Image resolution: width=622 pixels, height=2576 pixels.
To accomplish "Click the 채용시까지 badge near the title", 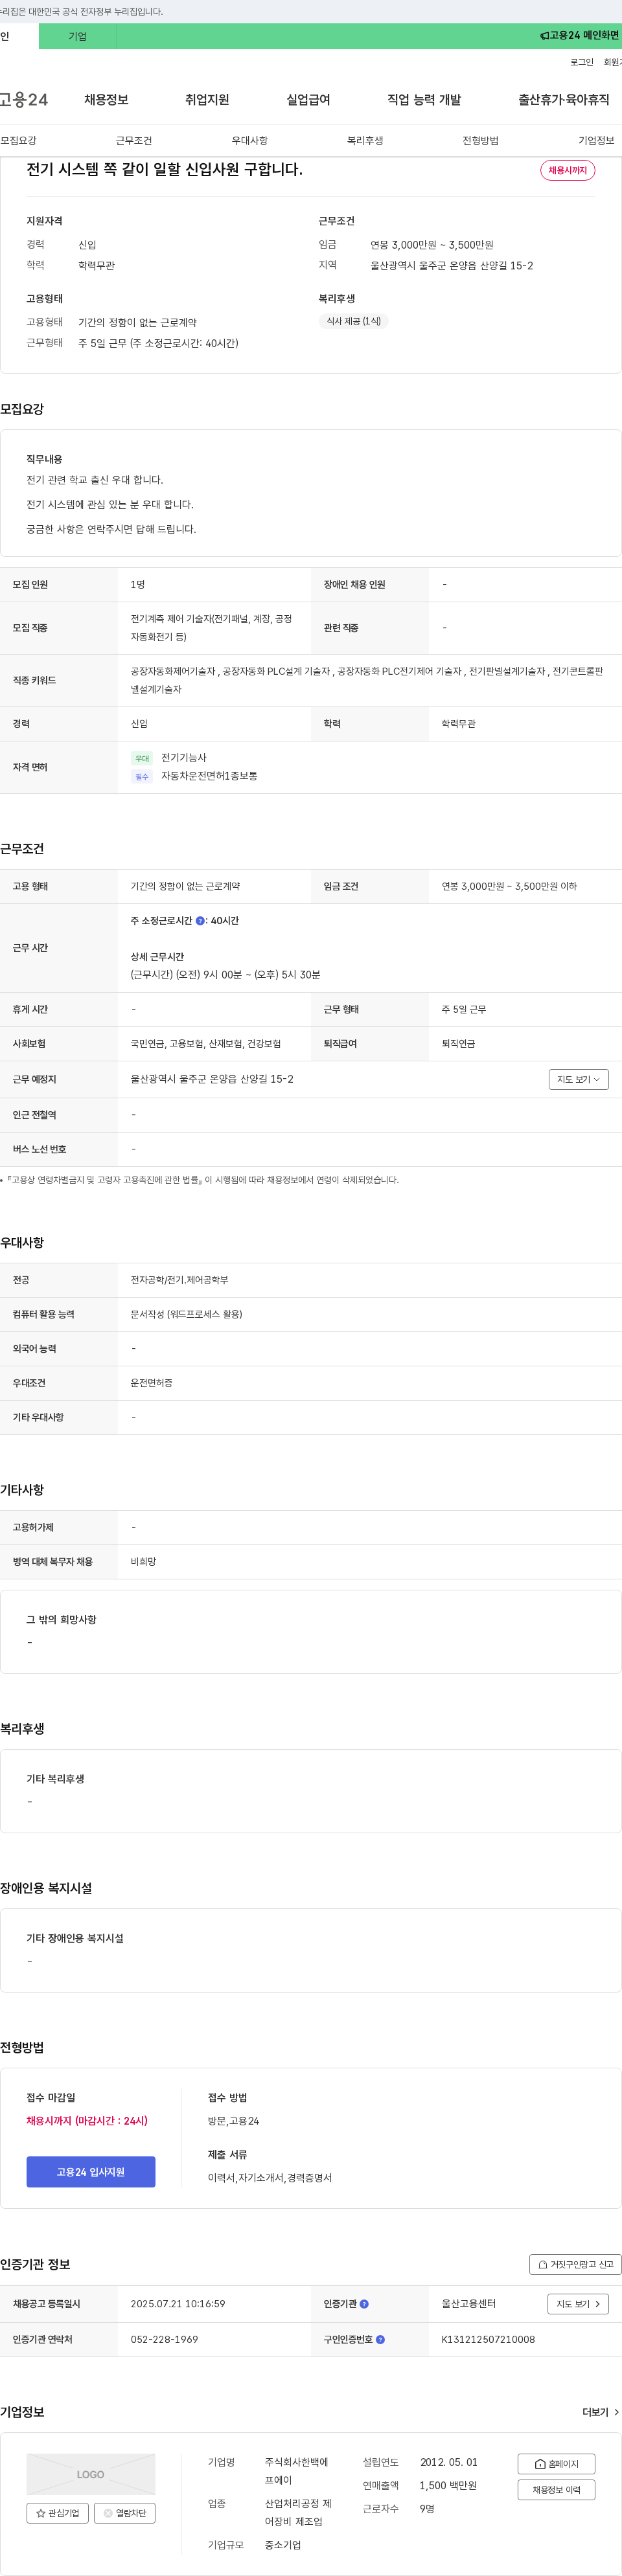I will pyautogui.click(x=567, y=170).
